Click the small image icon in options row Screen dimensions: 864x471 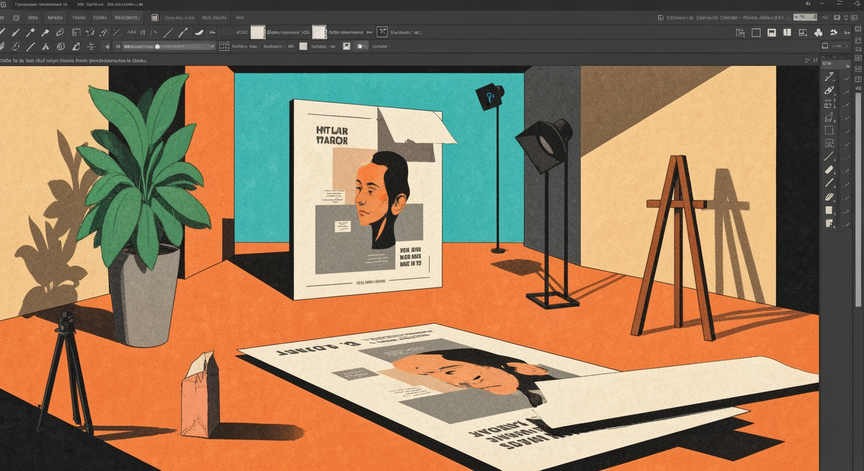pos(346,46)
